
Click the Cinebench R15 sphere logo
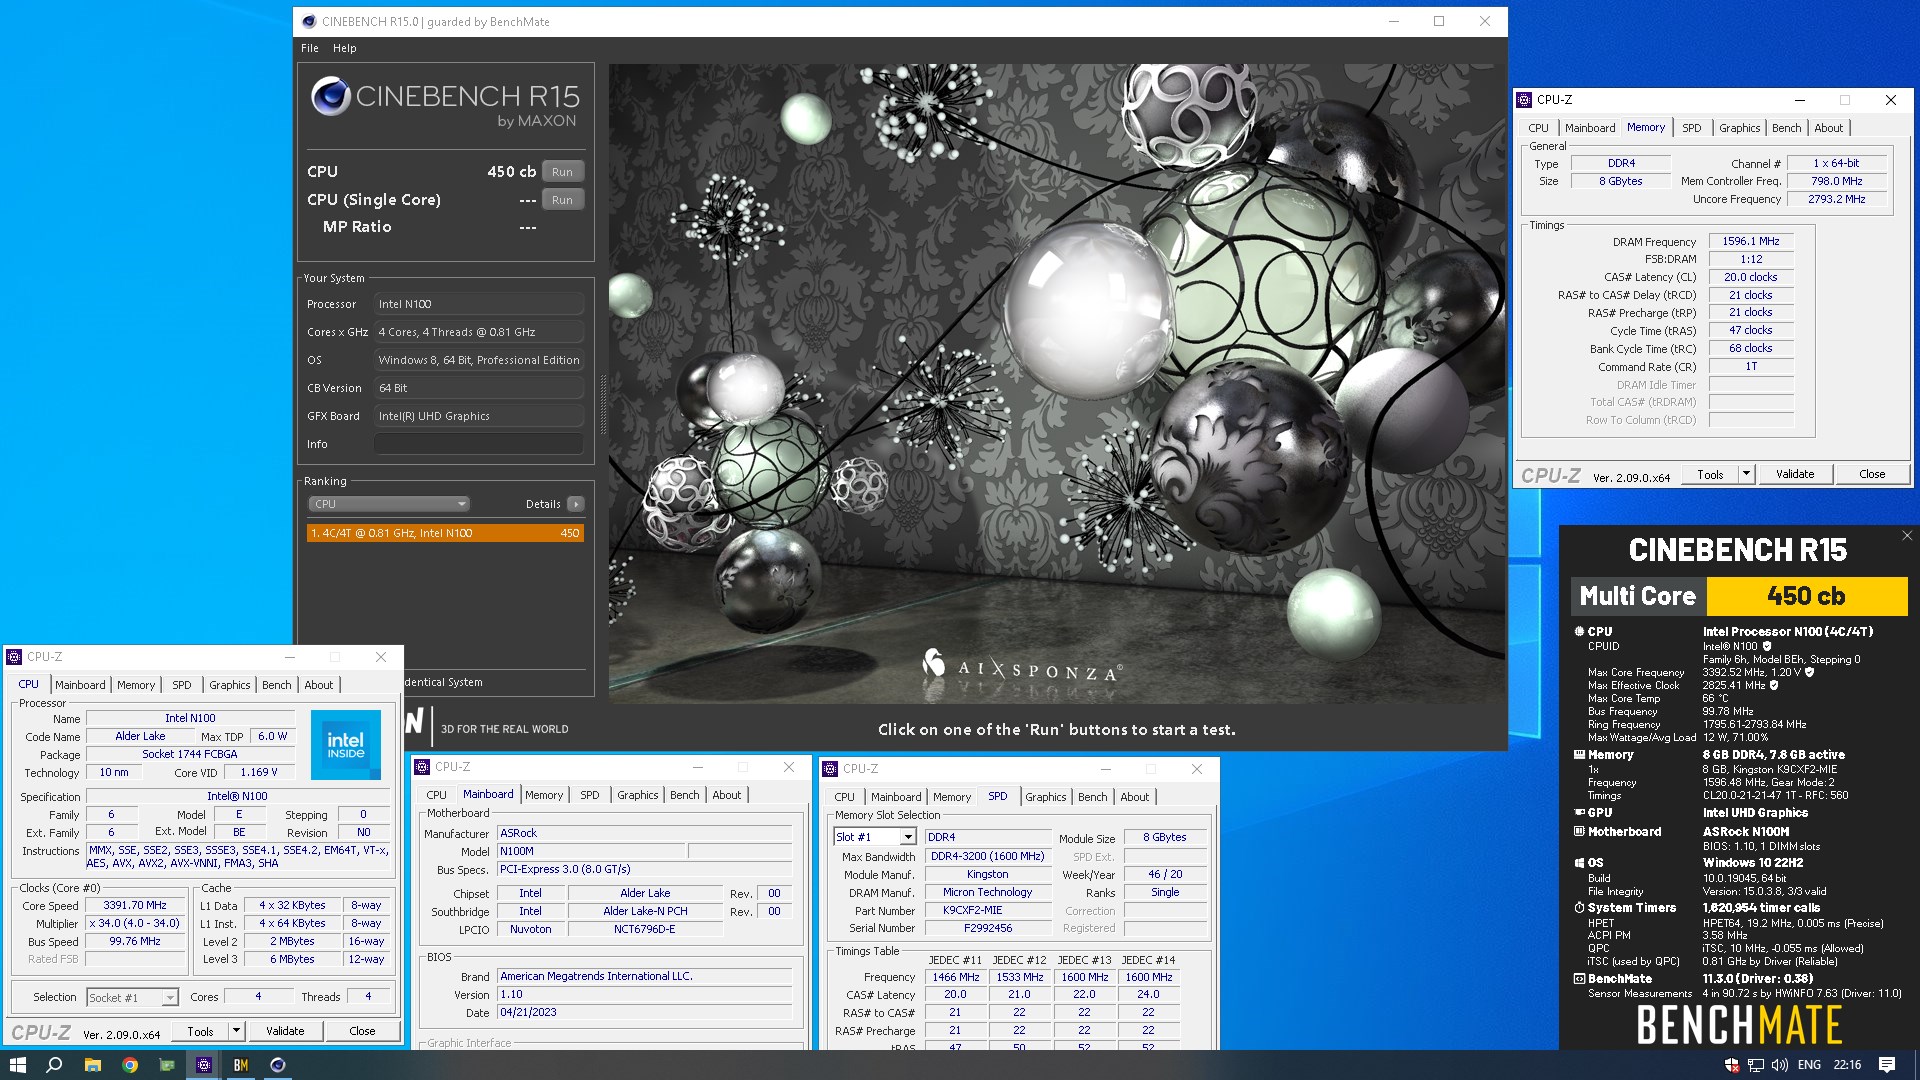[x=330, y=97]
